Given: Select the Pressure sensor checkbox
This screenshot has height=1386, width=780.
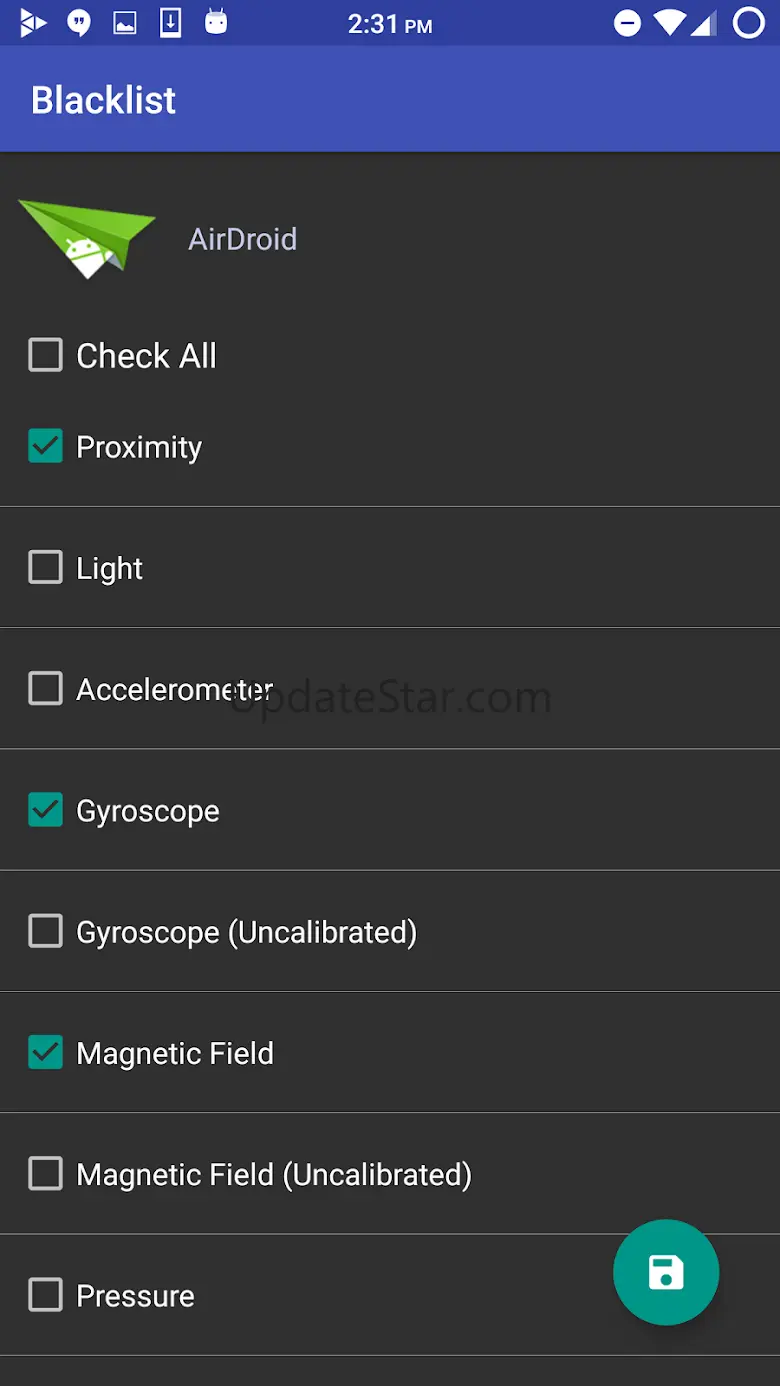Looking at the screenshot, I should point(46,1296).
